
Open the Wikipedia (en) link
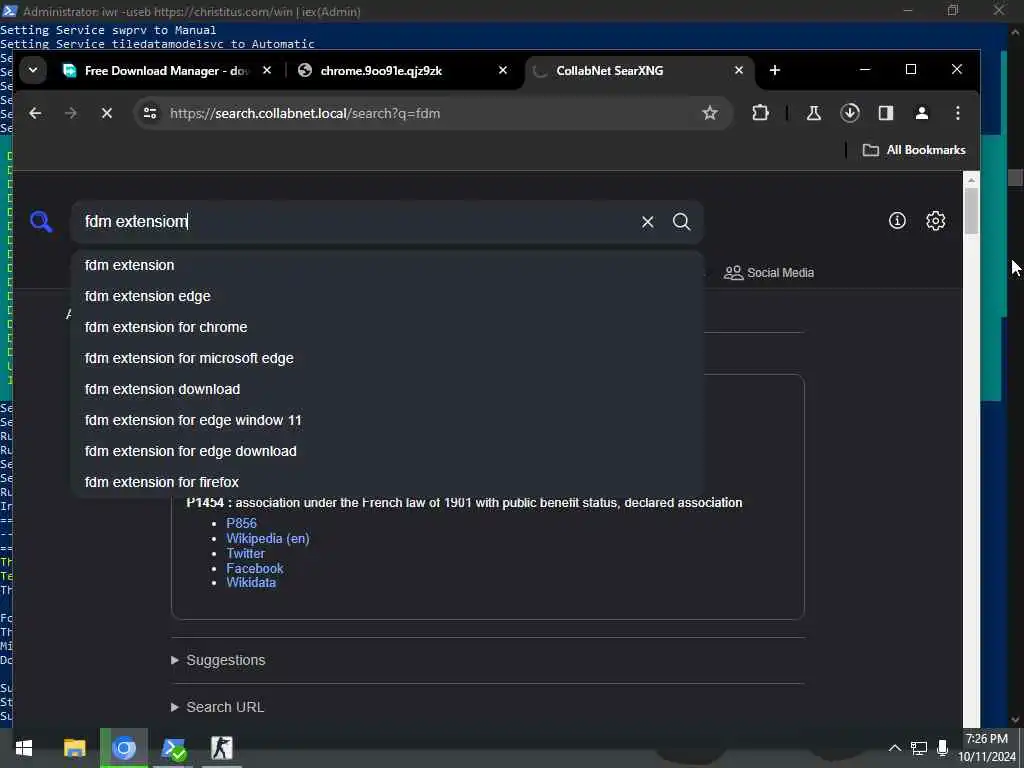[x=268, y=538]
